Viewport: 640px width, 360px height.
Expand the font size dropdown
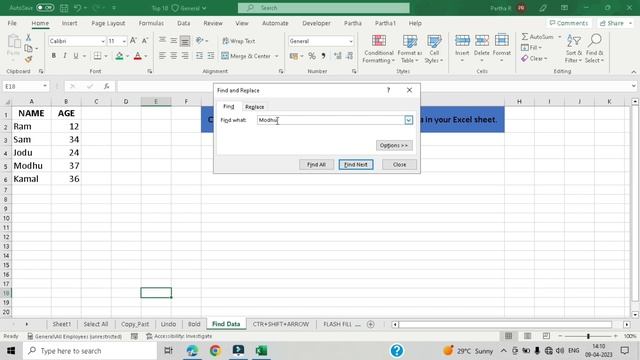(124, 41)
